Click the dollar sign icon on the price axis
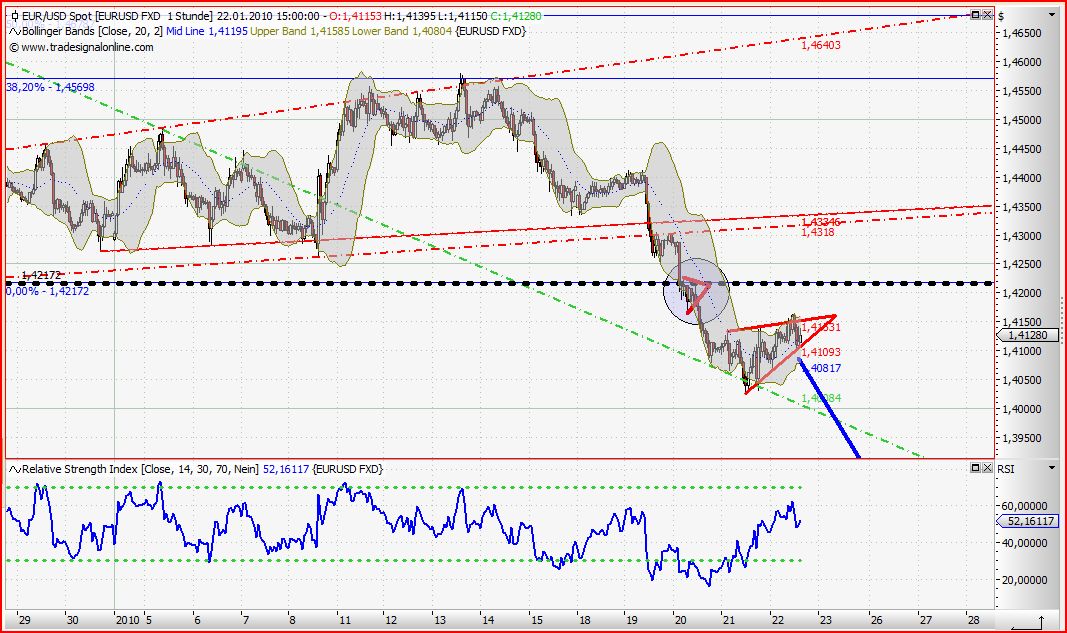 pyautogui.click(x=1000, y=15)
